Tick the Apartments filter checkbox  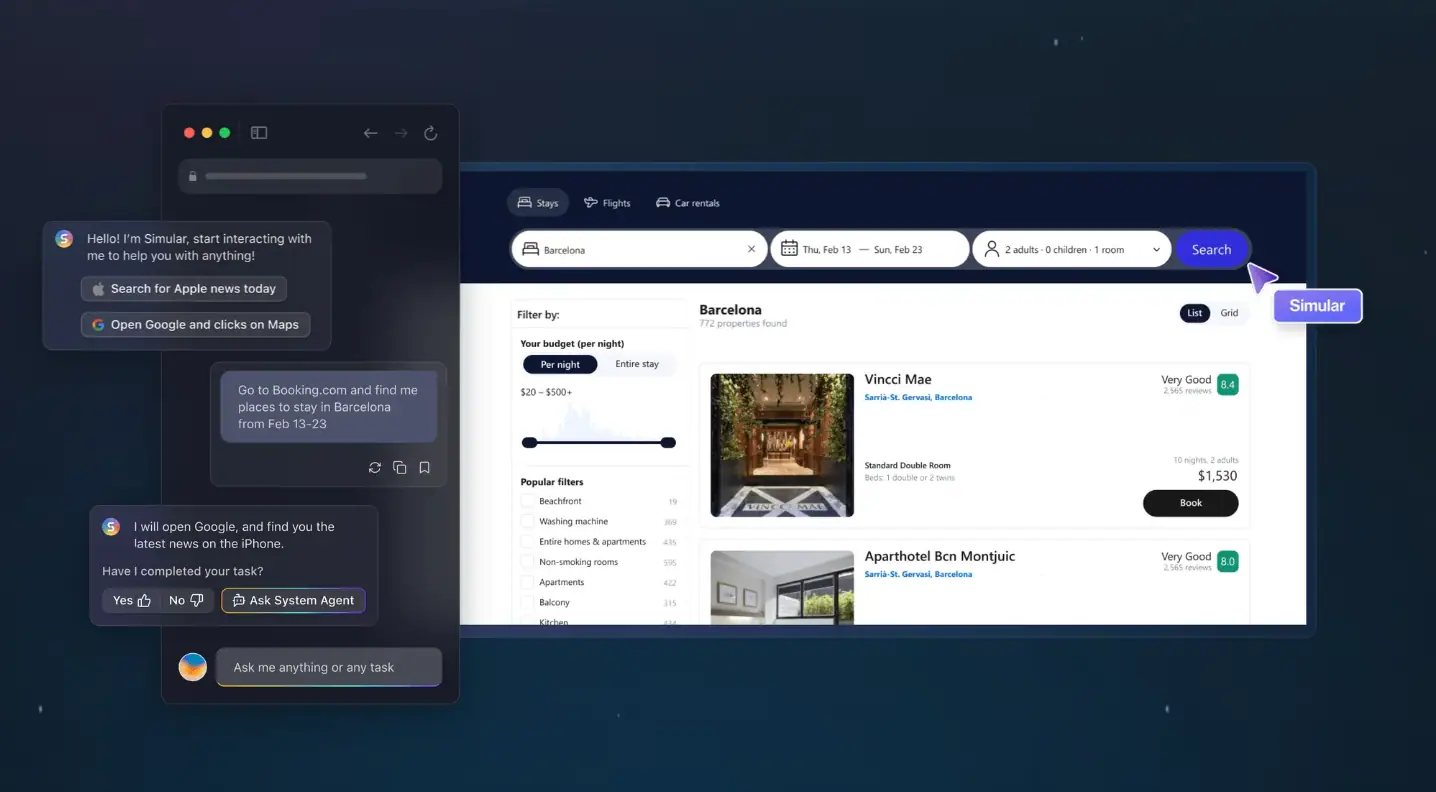[527, 582]
